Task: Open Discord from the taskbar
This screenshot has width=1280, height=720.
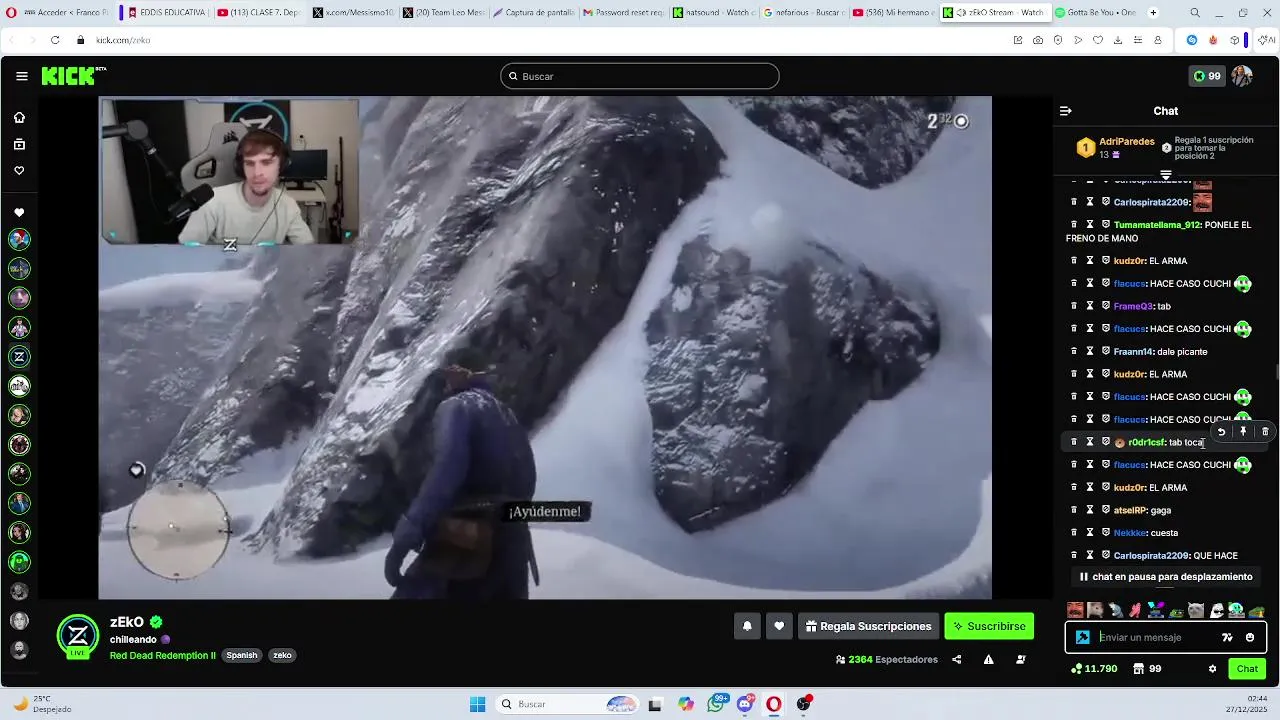Action: [745, 704]
